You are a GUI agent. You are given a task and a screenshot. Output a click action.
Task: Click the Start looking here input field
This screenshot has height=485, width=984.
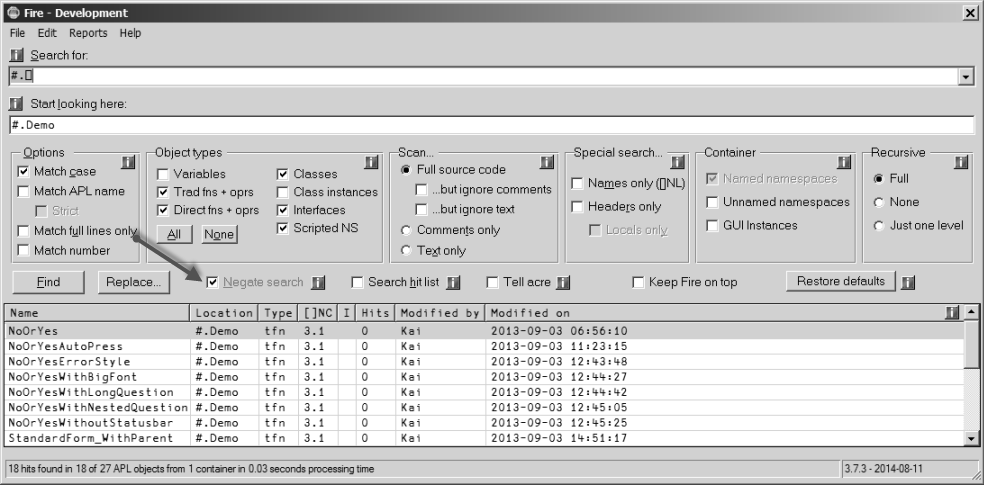491,125
